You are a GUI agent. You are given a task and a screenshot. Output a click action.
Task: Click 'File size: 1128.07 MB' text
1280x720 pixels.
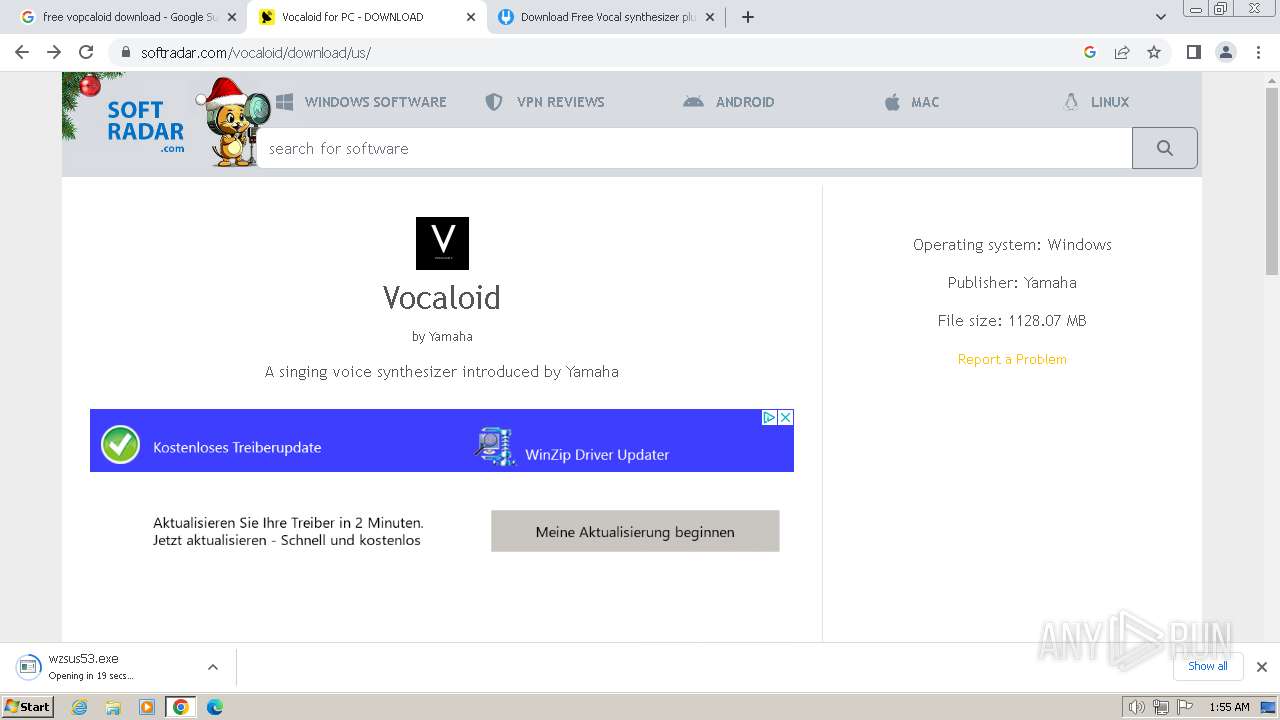click(1012, 320)
